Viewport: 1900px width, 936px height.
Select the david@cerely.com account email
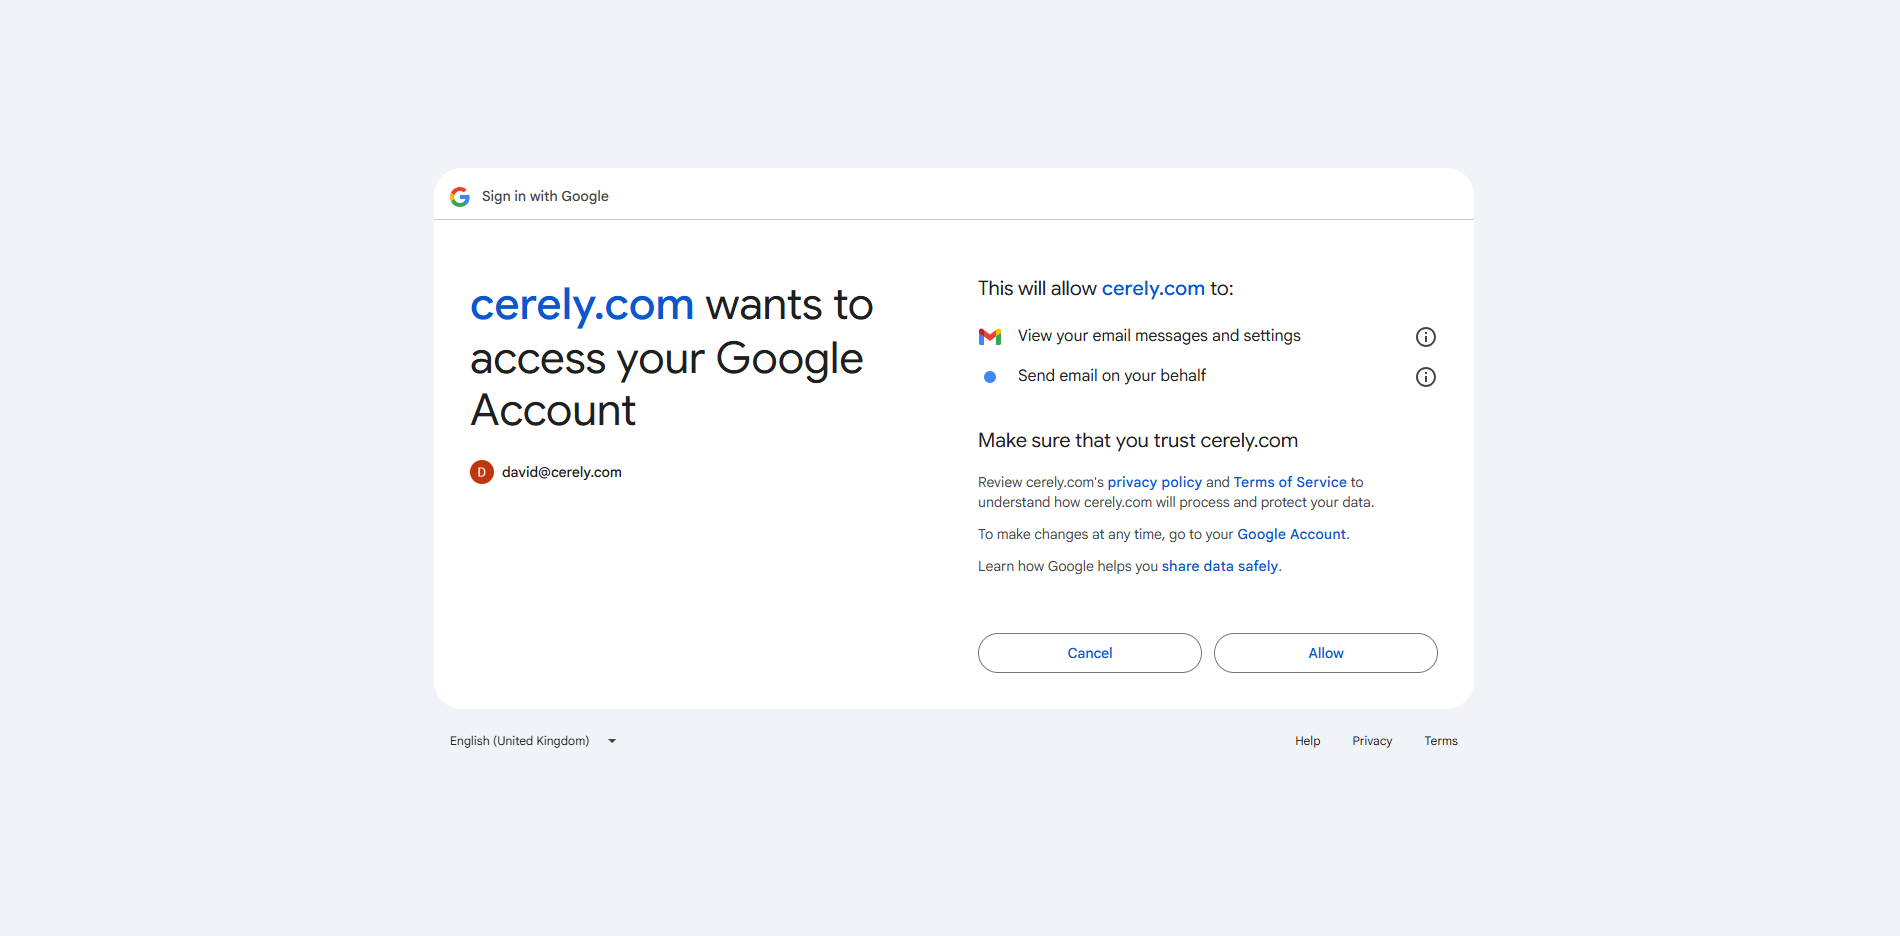[x=561, y=472]
